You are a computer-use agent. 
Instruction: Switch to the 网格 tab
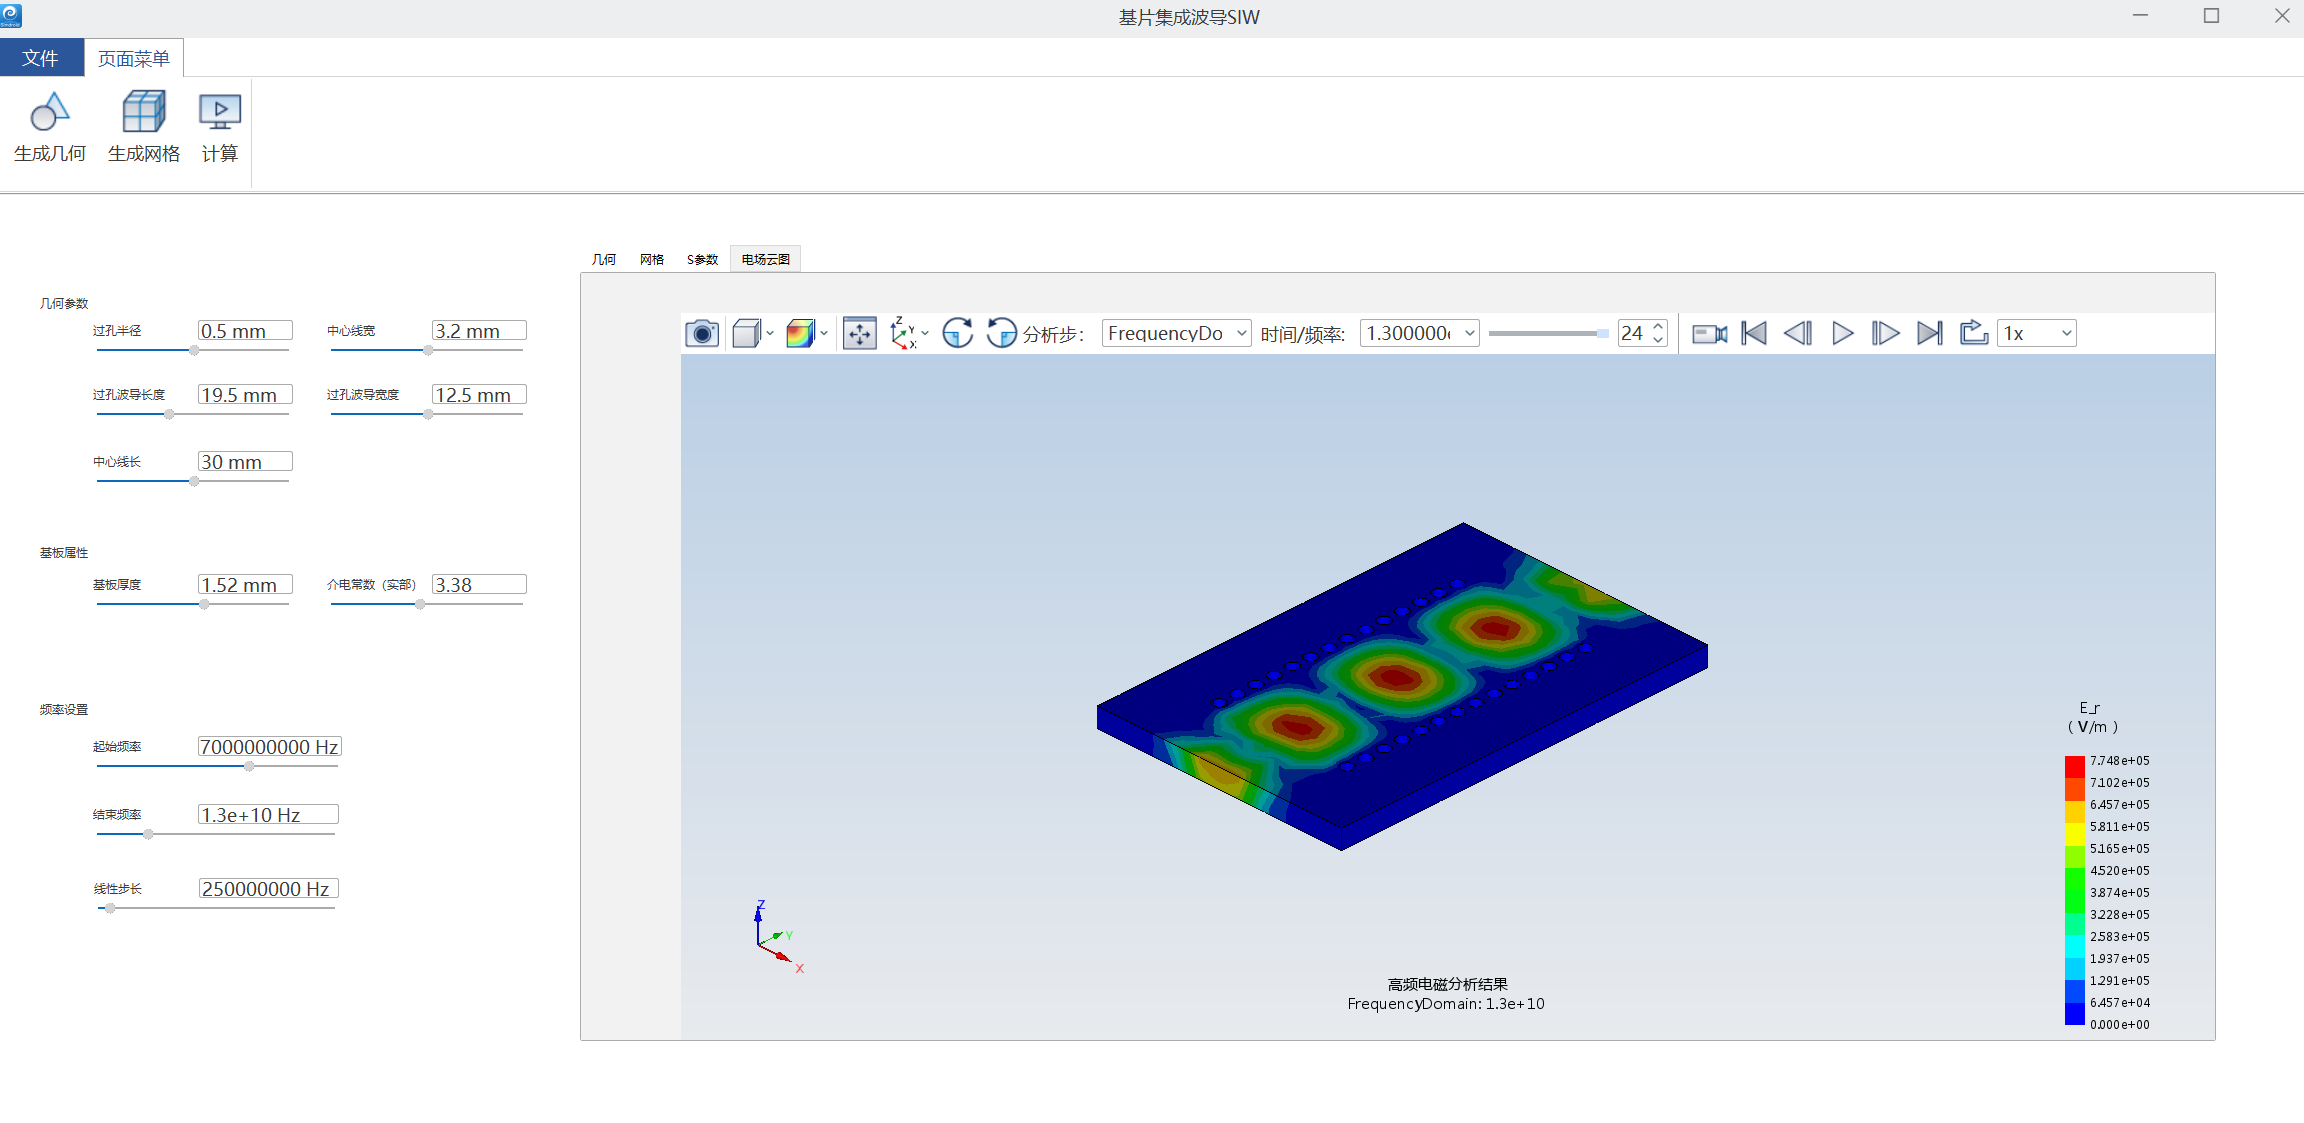(652, 259)
